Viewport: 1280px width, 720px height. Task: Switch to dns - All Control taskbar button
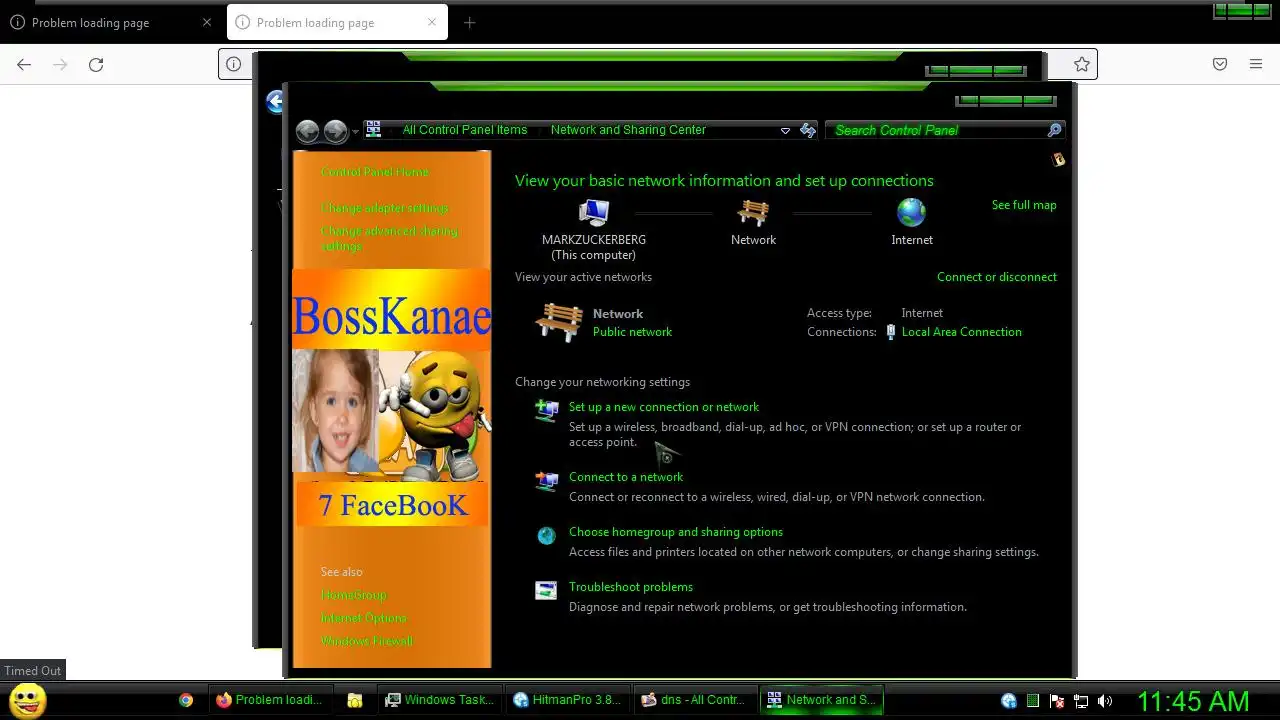[694, 700]
